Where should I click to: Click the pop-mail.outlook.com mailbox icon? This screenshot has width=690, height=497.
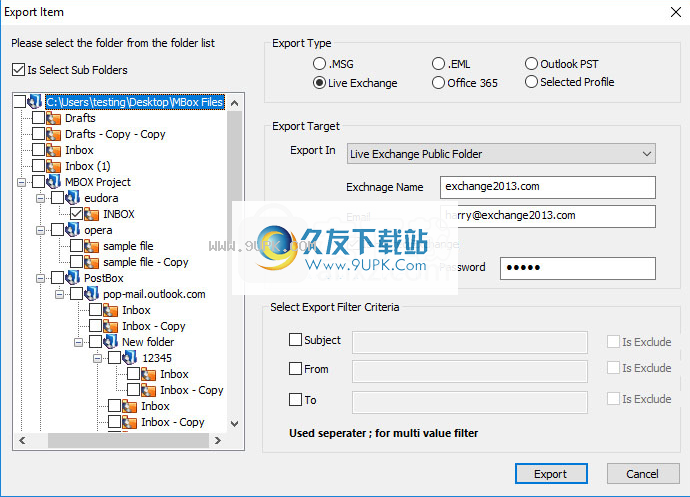[x=92, y=294]
